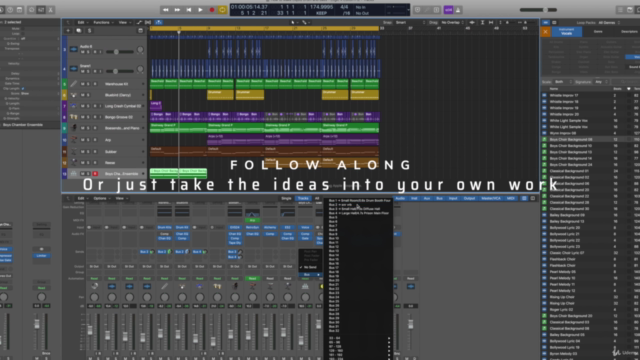Click the blue icon beside White Light Sample Vox
640x360 pixels.
544,120
